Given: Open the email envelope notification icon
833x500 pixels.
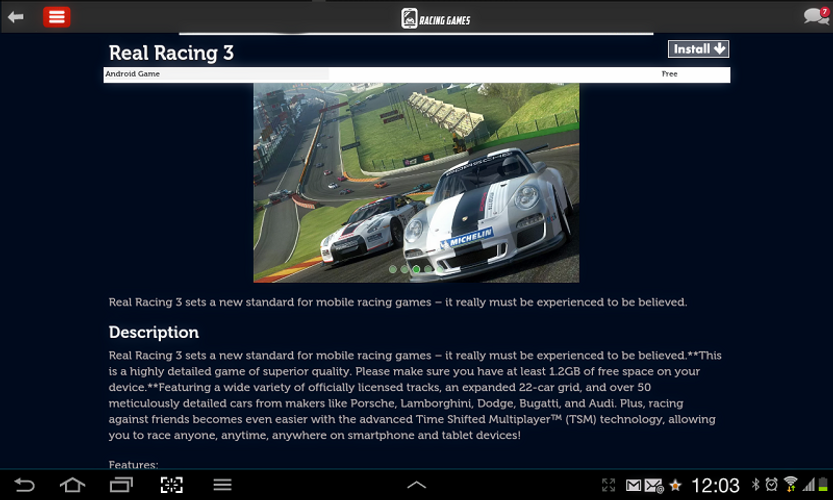Looking at the screenshot, I should tap(653, 486).
